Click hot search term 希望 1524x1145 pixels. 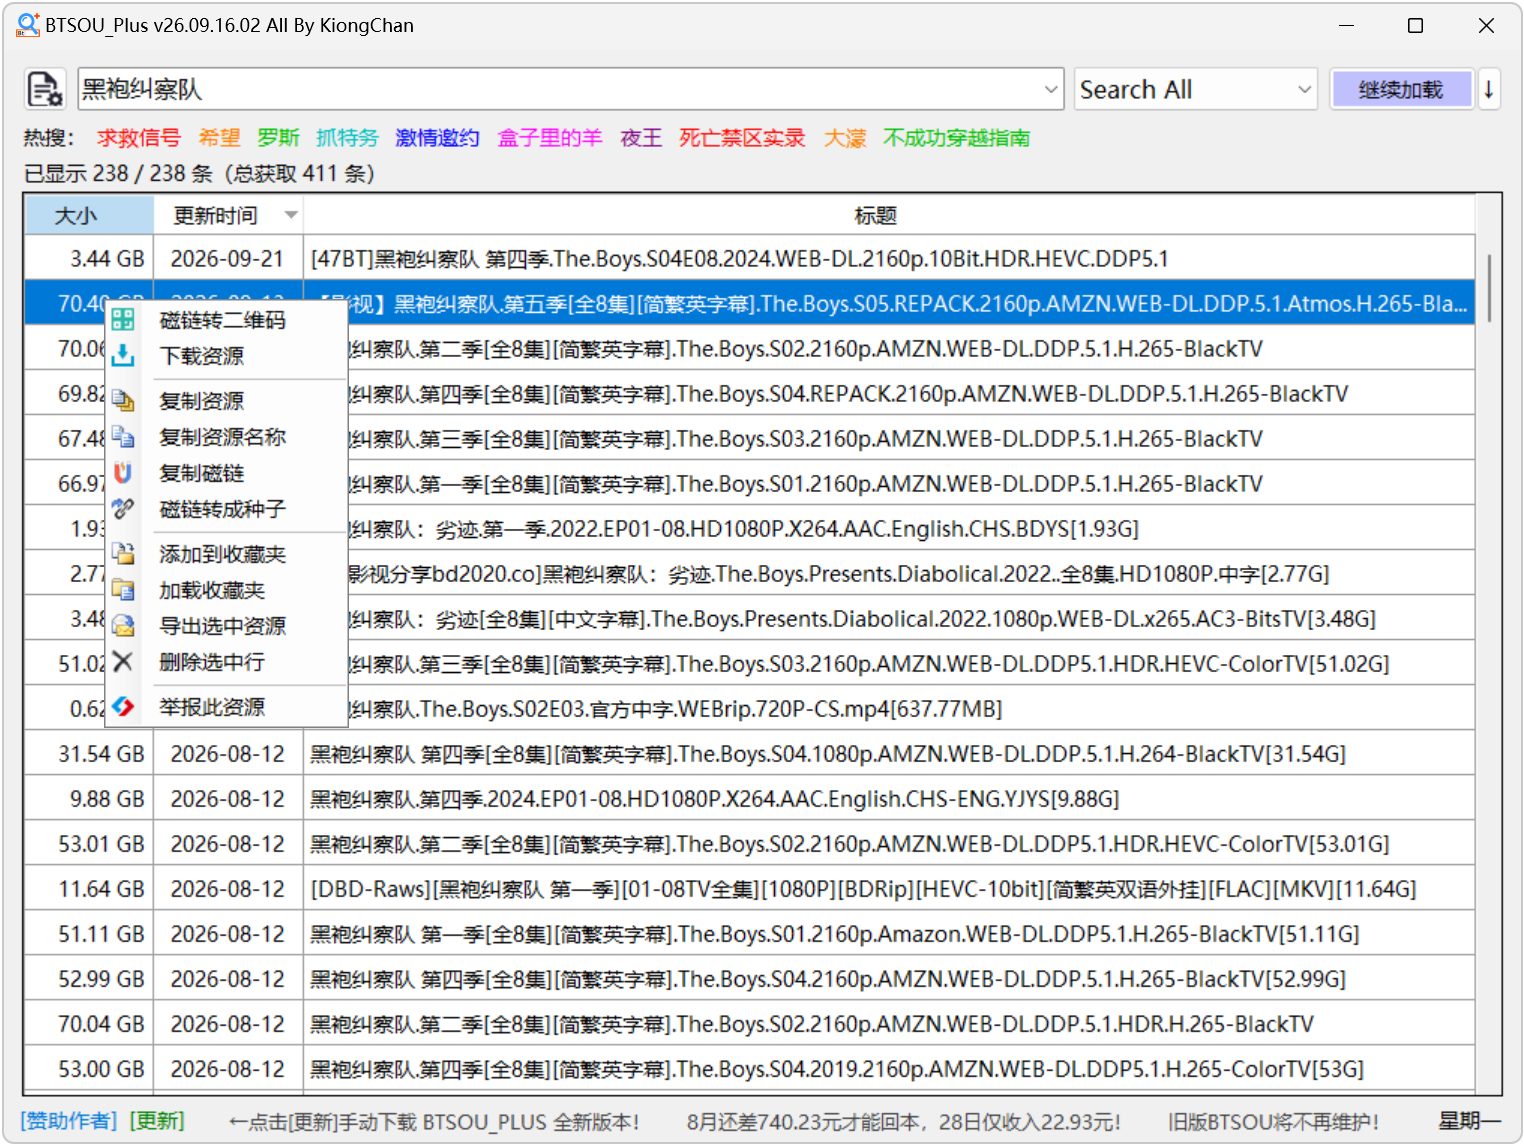pos(219,138)
